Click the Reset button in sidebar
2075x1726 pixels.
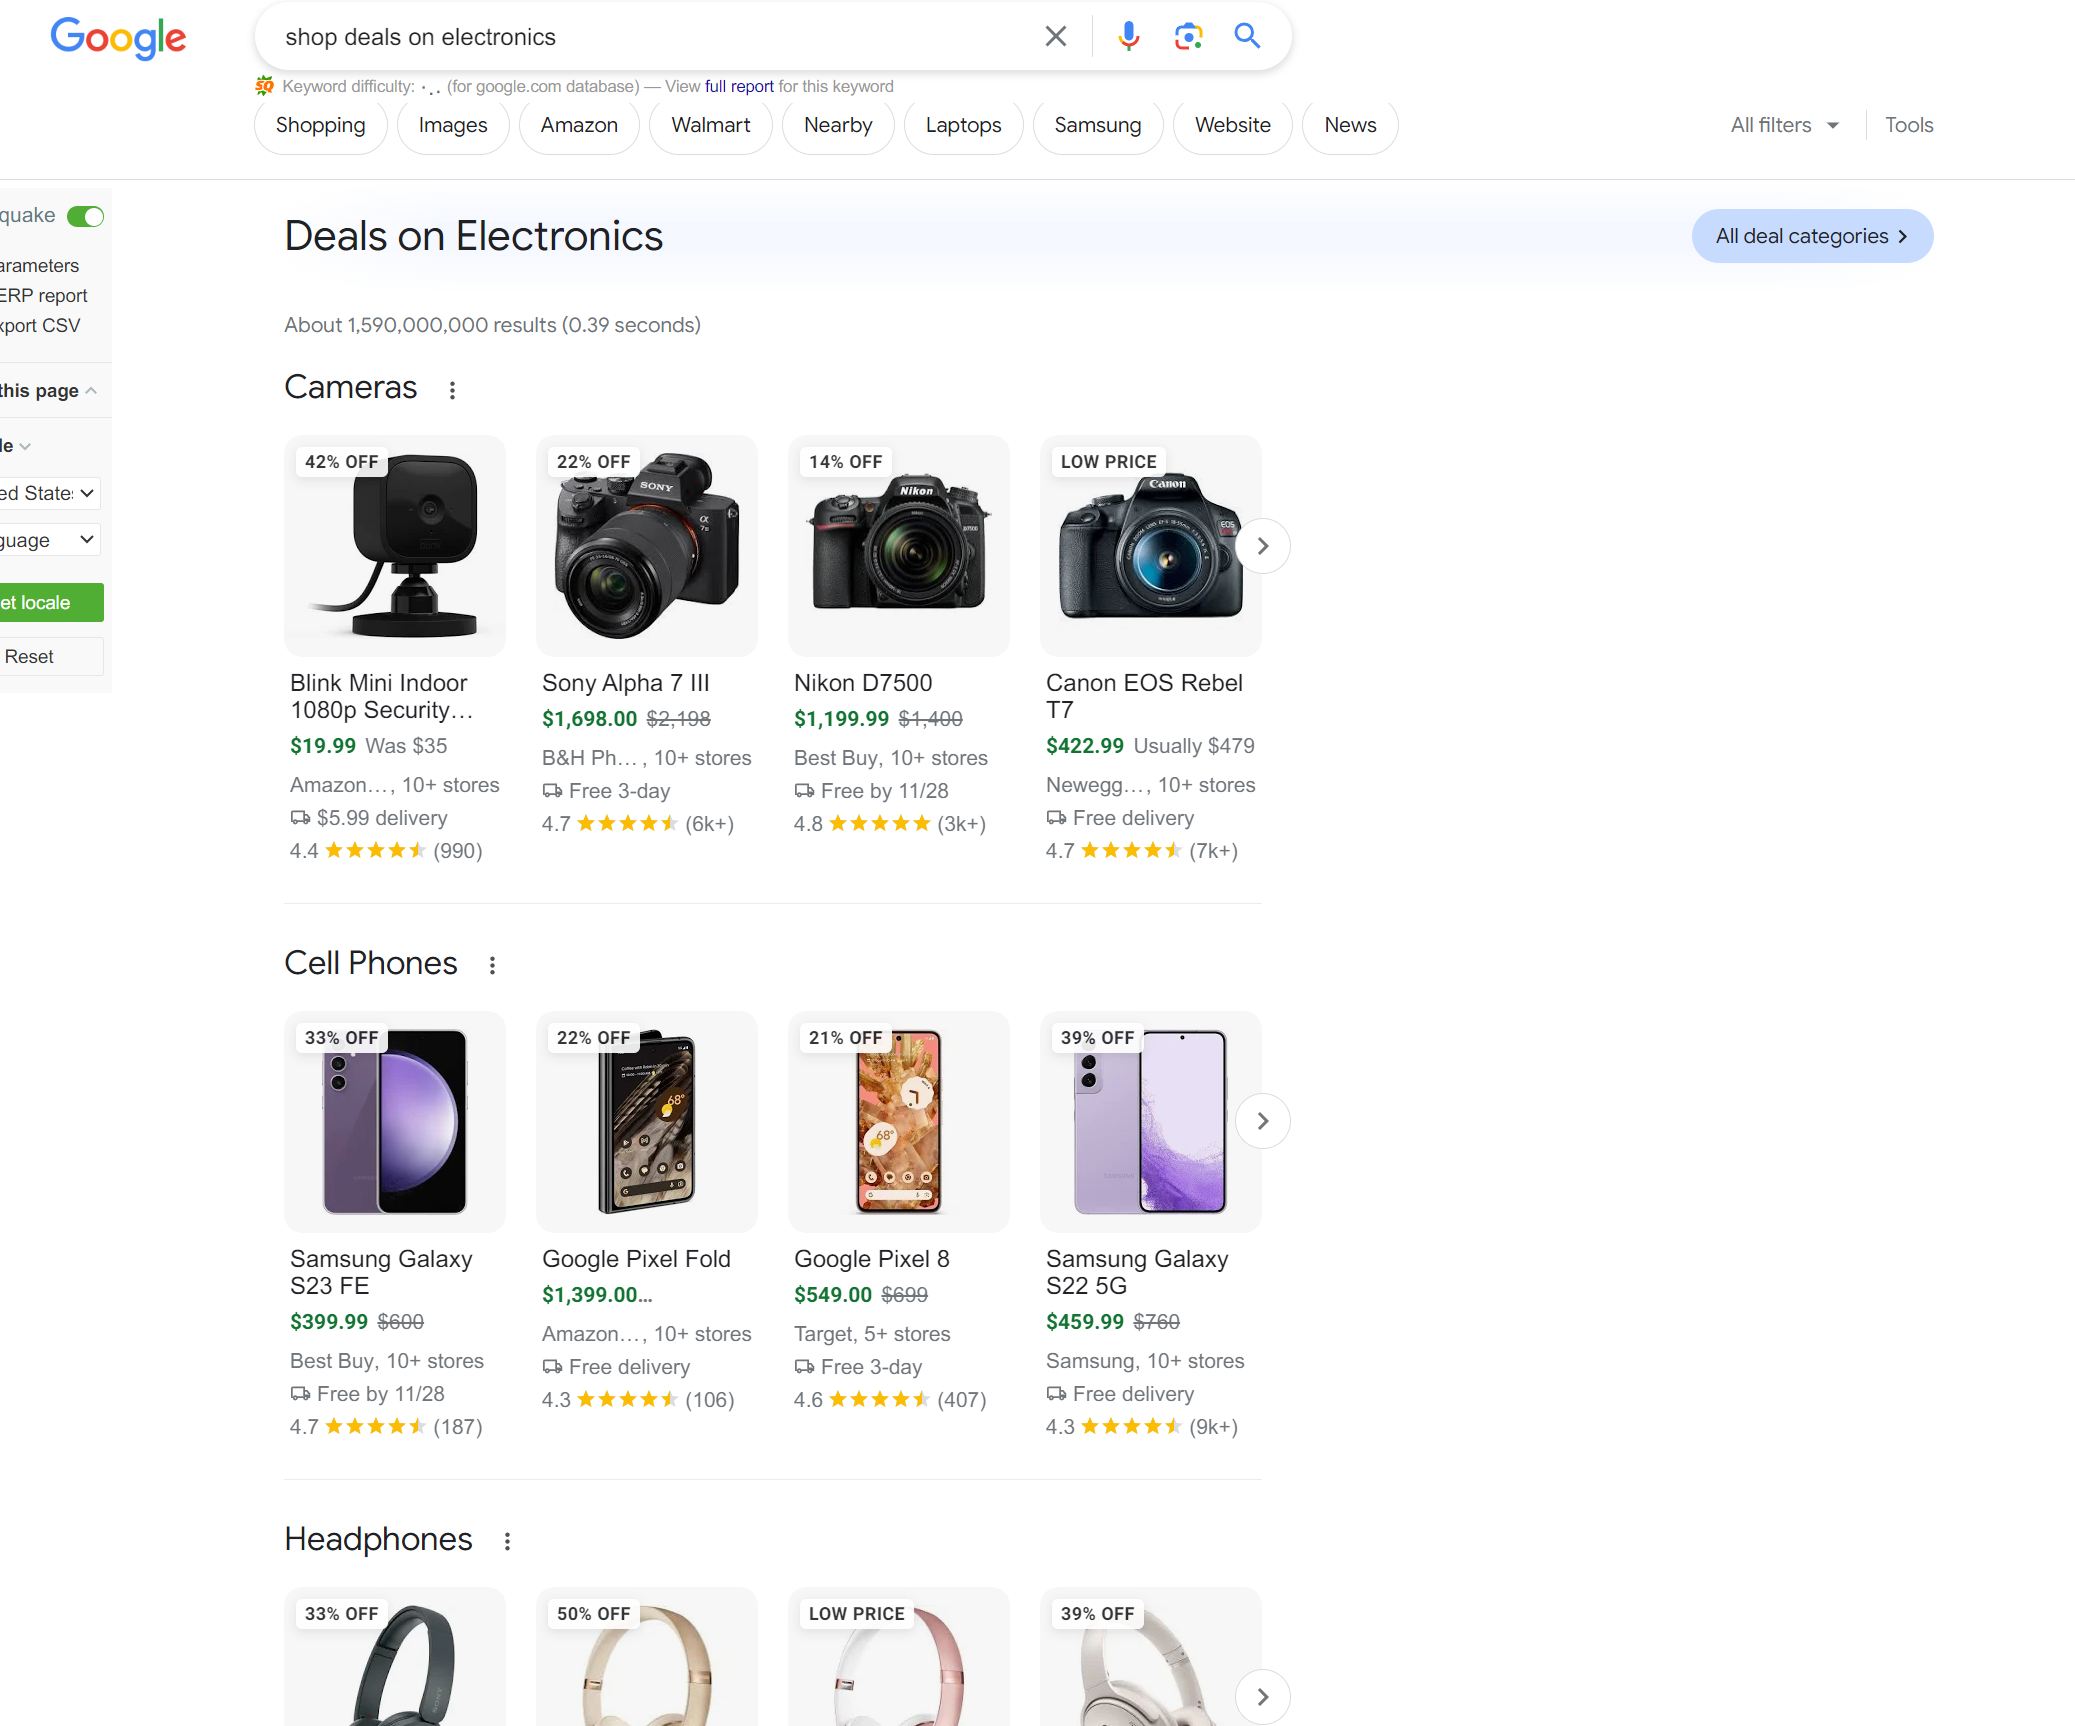click(50, 657)
